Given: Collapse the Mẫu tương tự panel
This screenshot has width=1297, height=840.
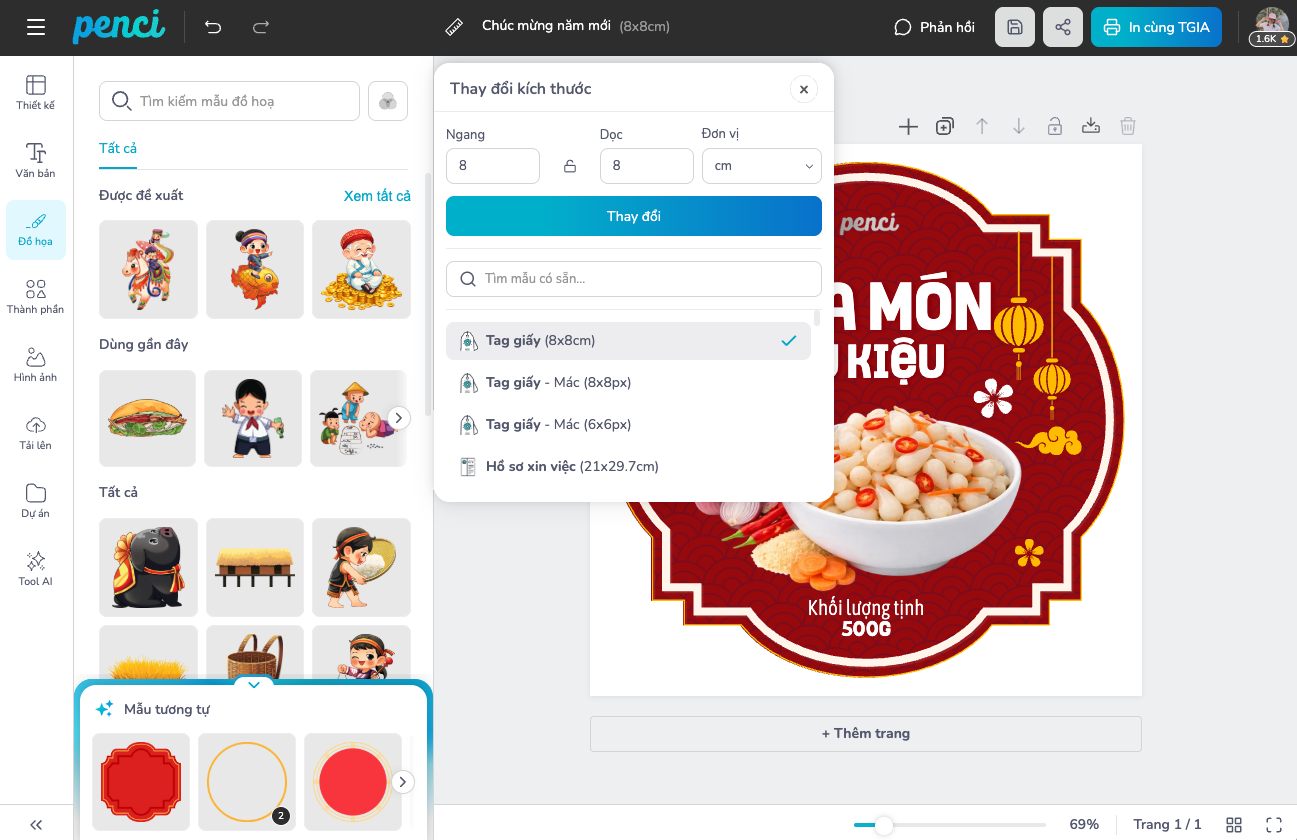Looking at the screenshot, I should pyautogui.click(x=254, y=685).
